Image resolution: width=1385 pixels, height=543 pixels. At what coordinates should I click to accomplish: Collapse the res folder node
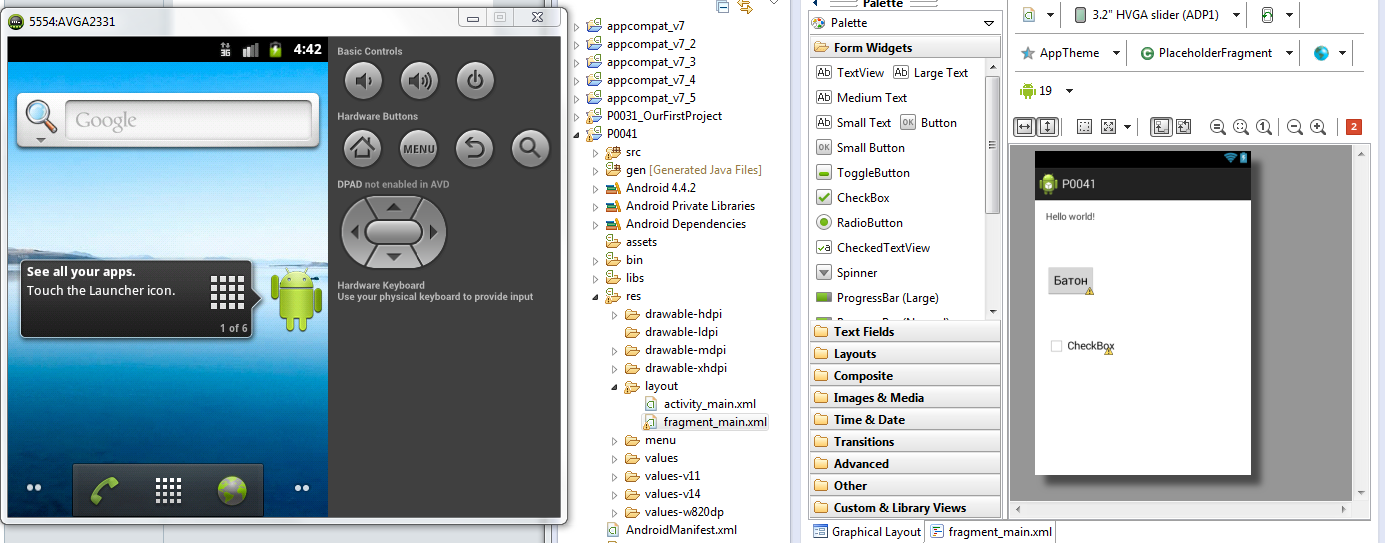(x=595, y=296)
